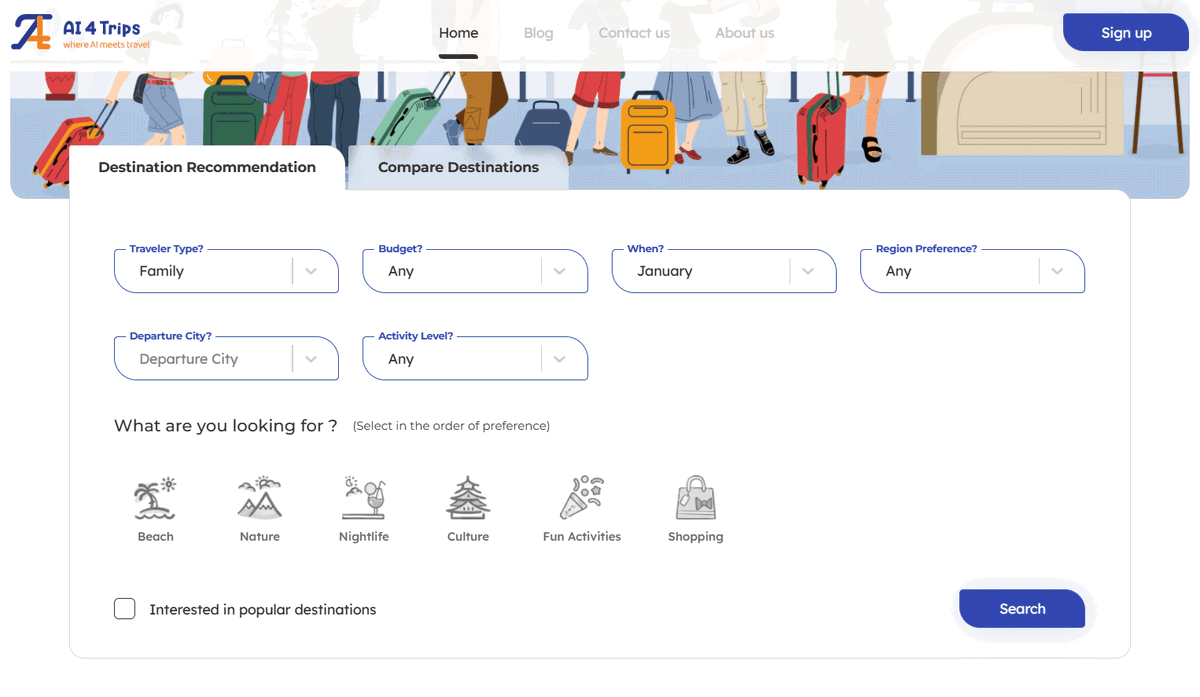Switch to Compare Destinations tab

(x=458, y=167)
